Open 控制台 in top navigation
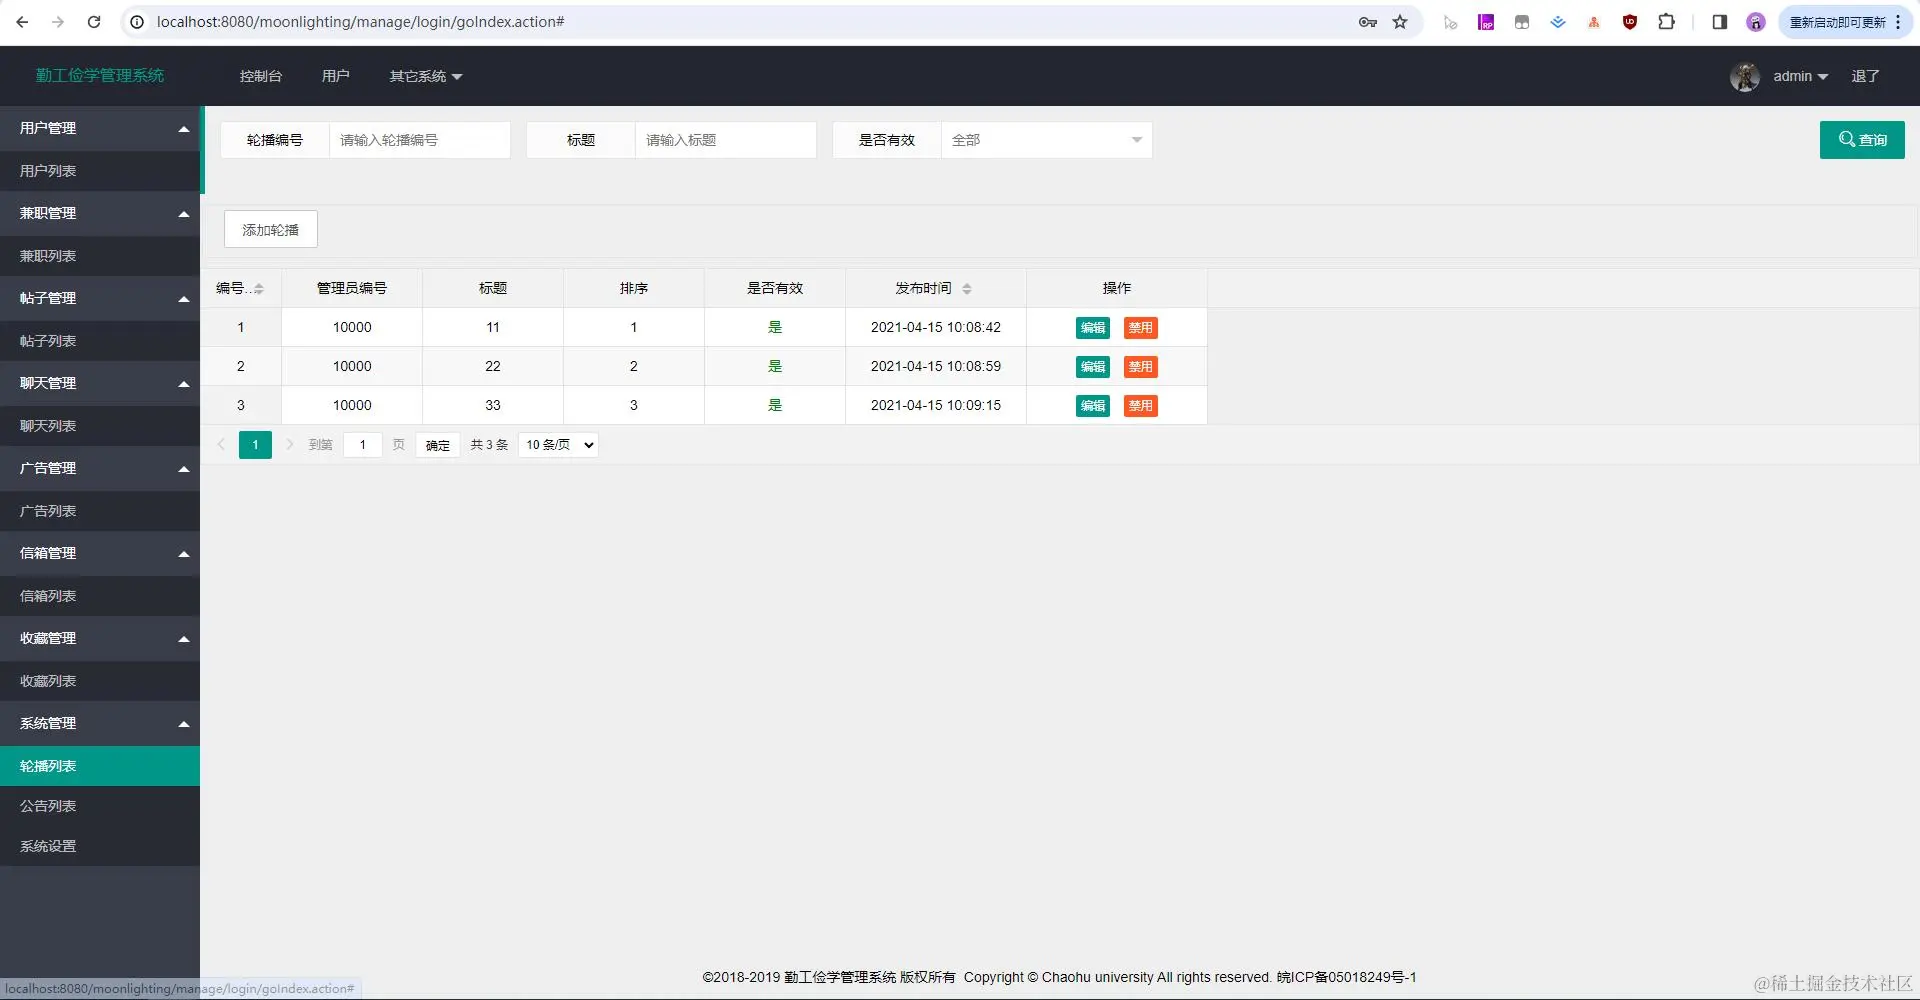Screen dimensions: 1920x1000 click(x=261, y=76)
